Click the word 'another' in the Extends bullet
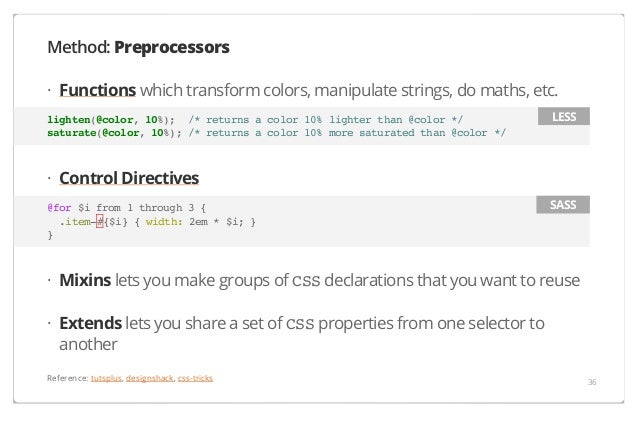This screenshot has width=638, height=434. point(88,345)
